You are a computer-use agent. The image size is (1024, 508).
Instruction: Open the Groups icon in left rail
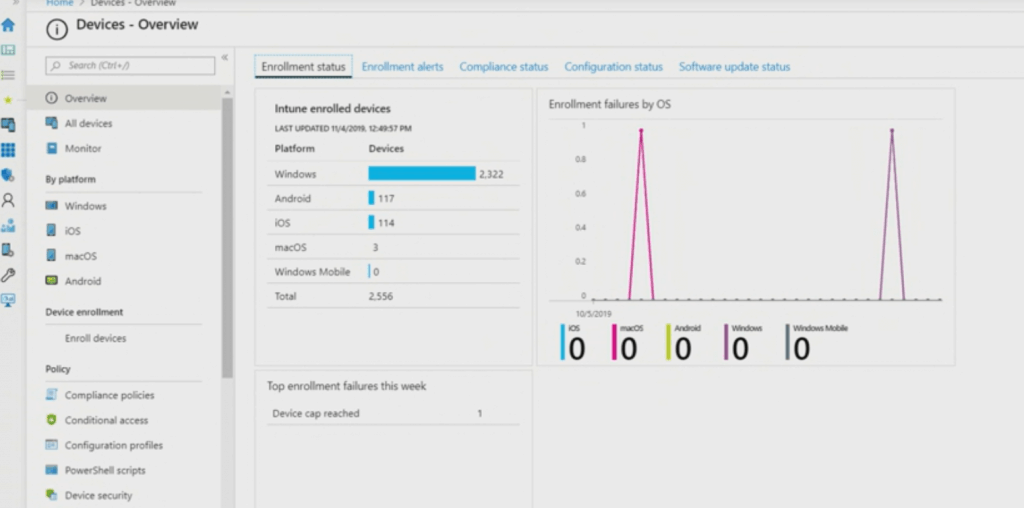click(x=8, y=225)
